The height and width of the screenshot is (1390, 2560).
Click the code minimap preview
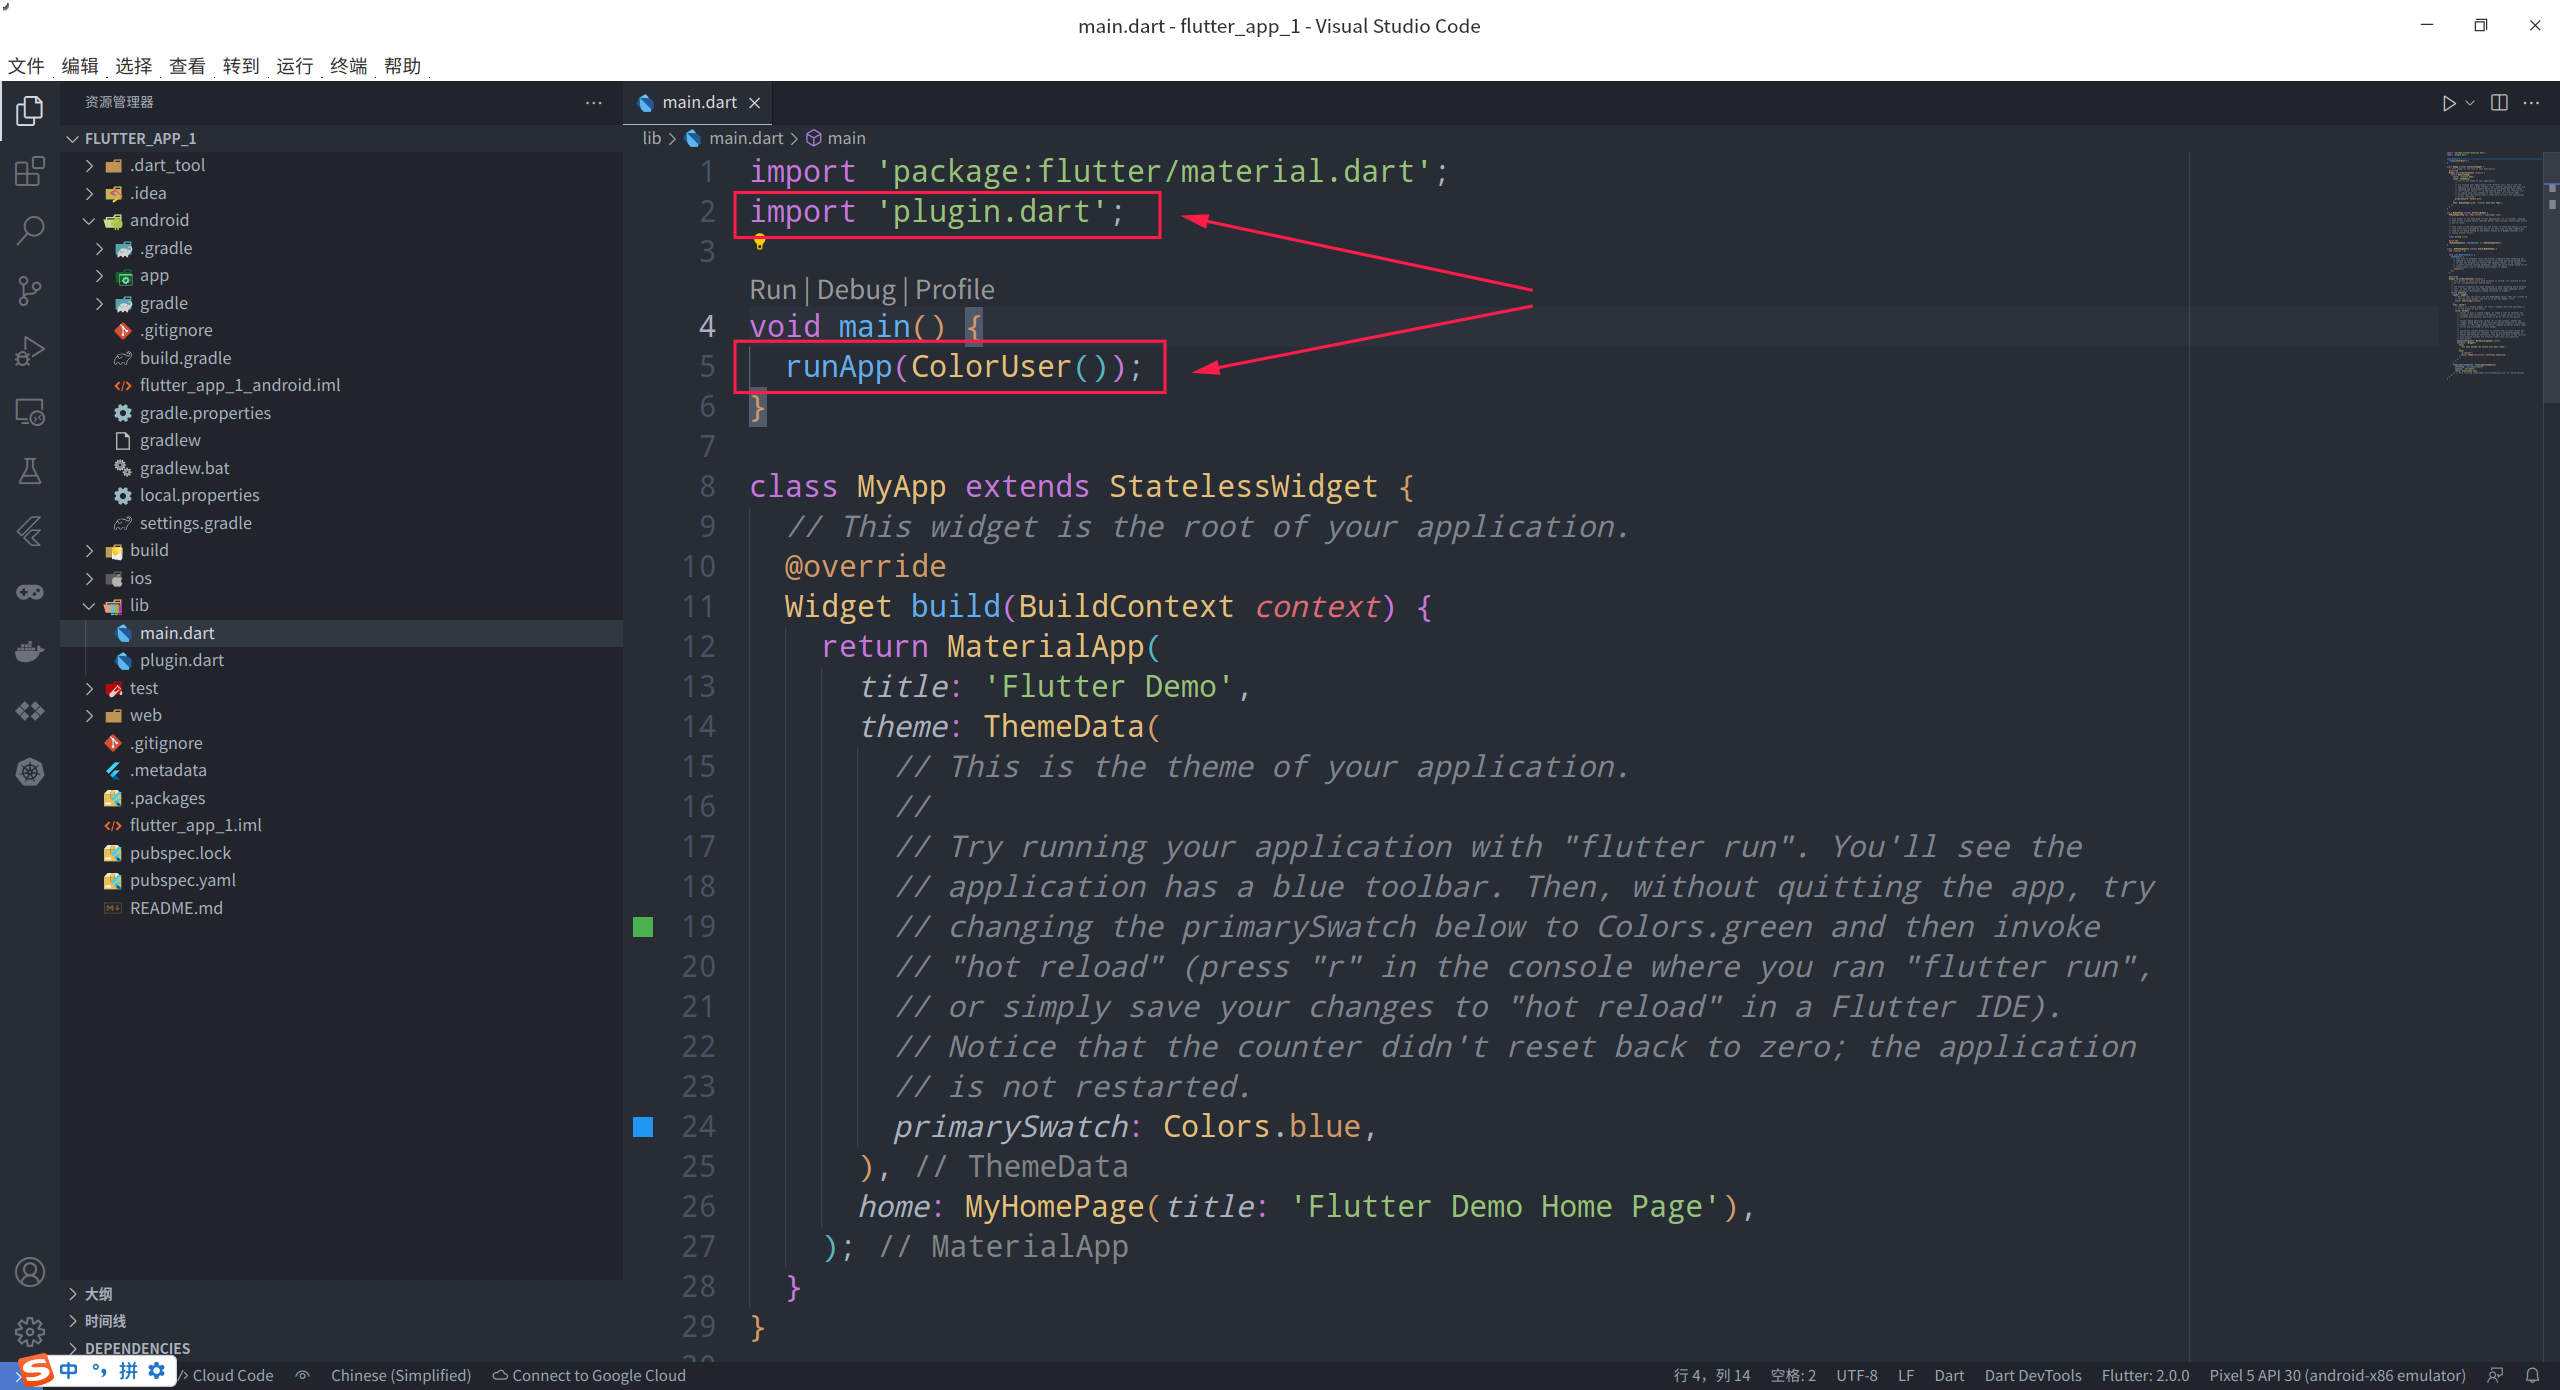[x=2490, y=265]
